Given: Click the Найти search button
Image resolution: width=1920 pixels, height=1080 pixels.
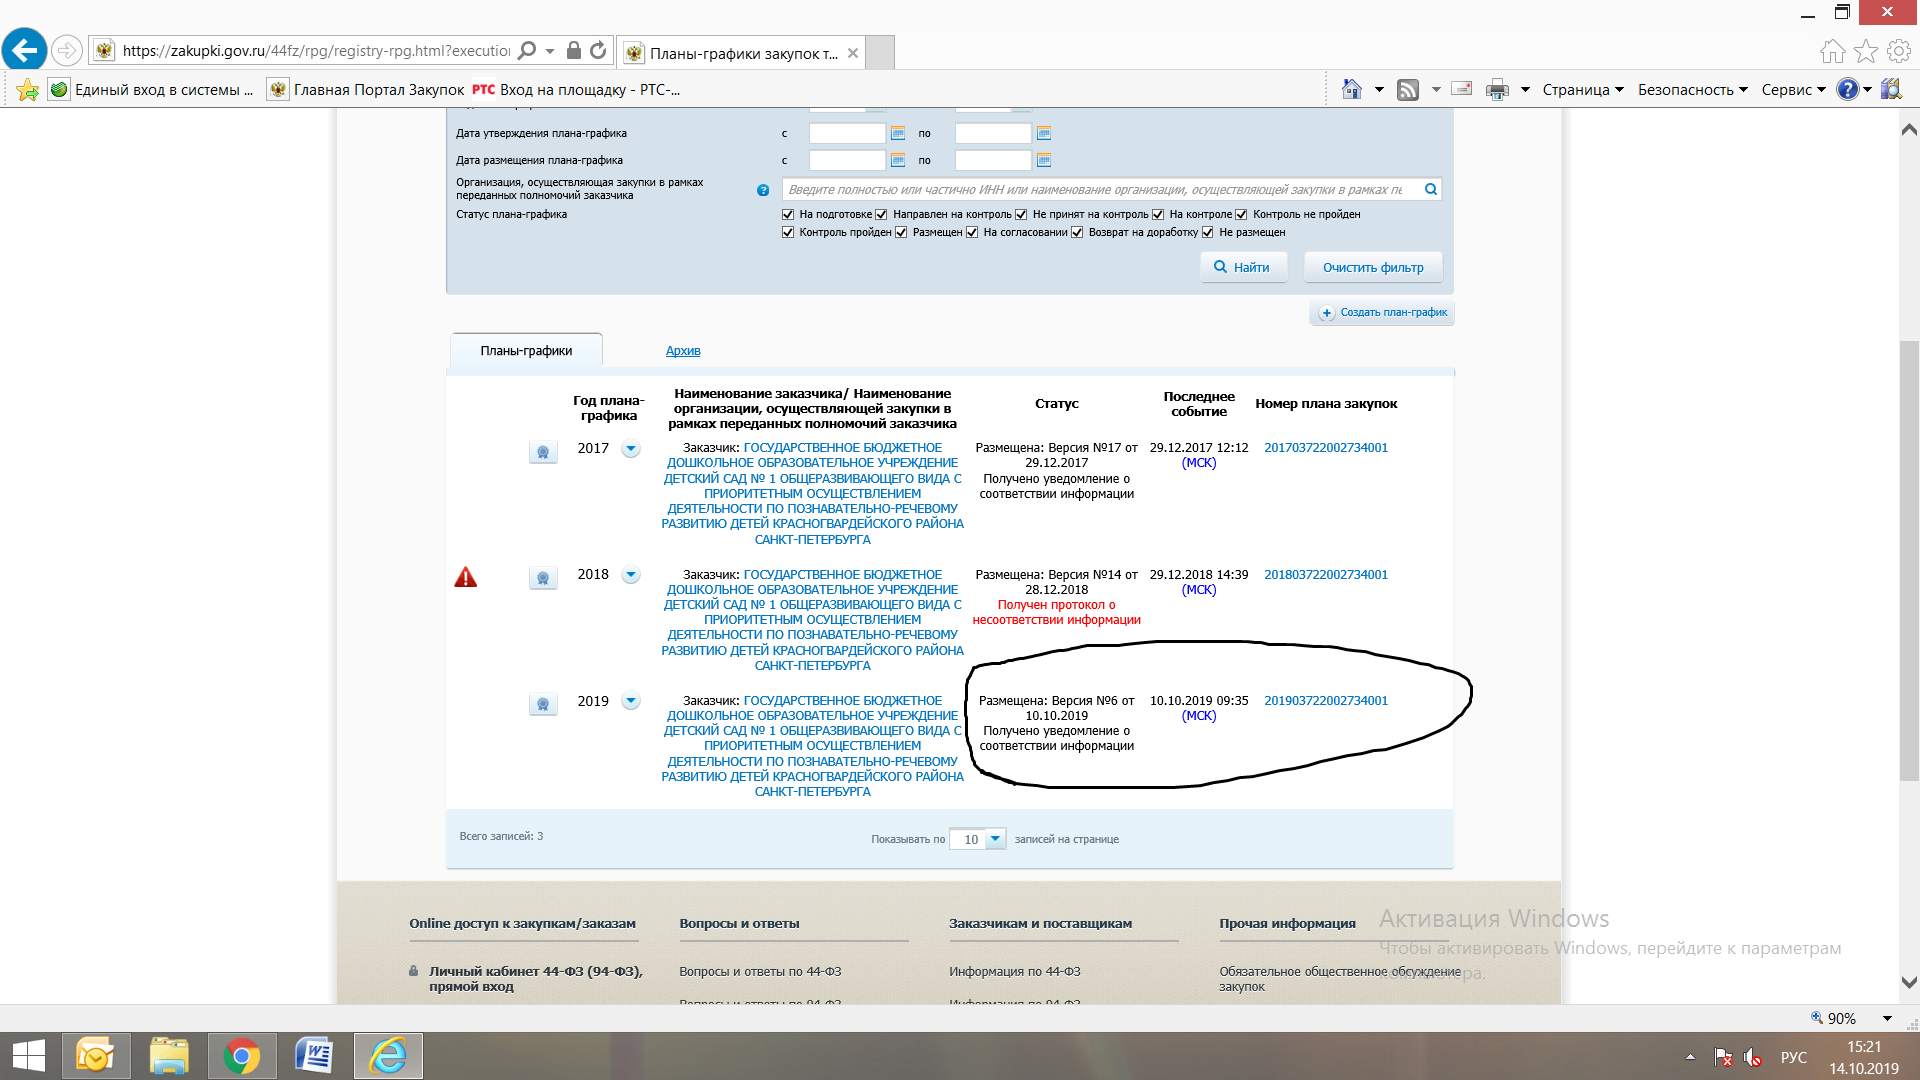Looking at the screenshot, I should [x=1242, y=267].
